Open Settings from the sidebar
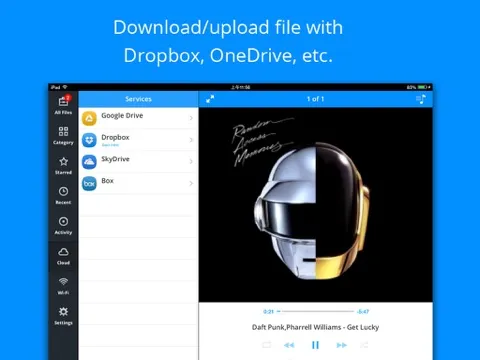 [63, 316]
